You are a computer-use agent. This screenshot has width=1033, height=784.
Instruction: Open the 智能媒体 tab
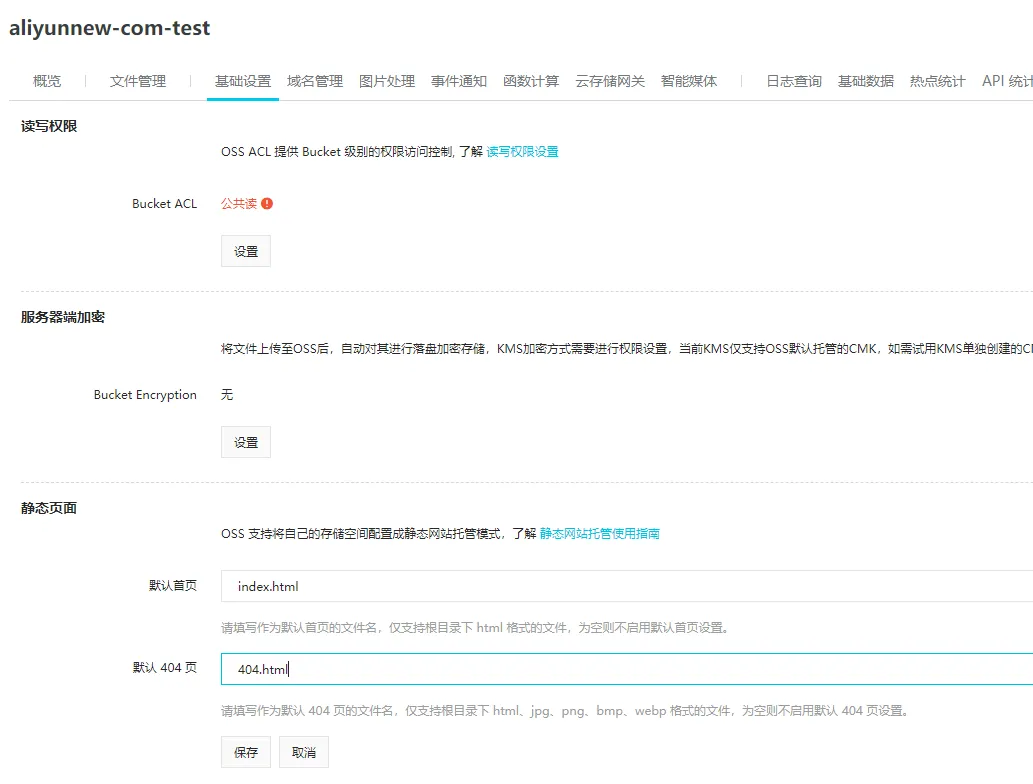click(689, 81)
